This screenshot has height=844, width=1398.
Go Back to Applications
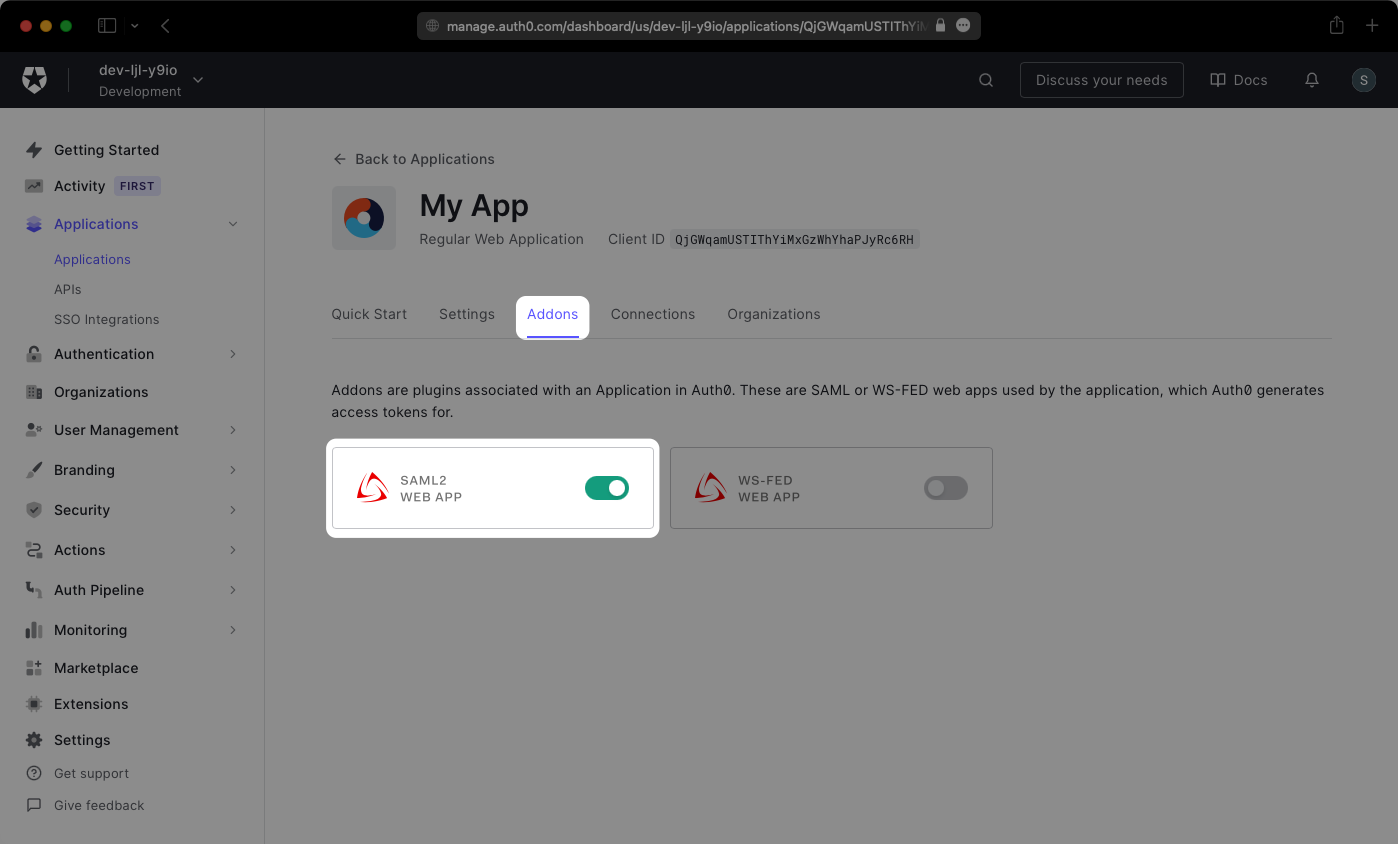[412, 159]
